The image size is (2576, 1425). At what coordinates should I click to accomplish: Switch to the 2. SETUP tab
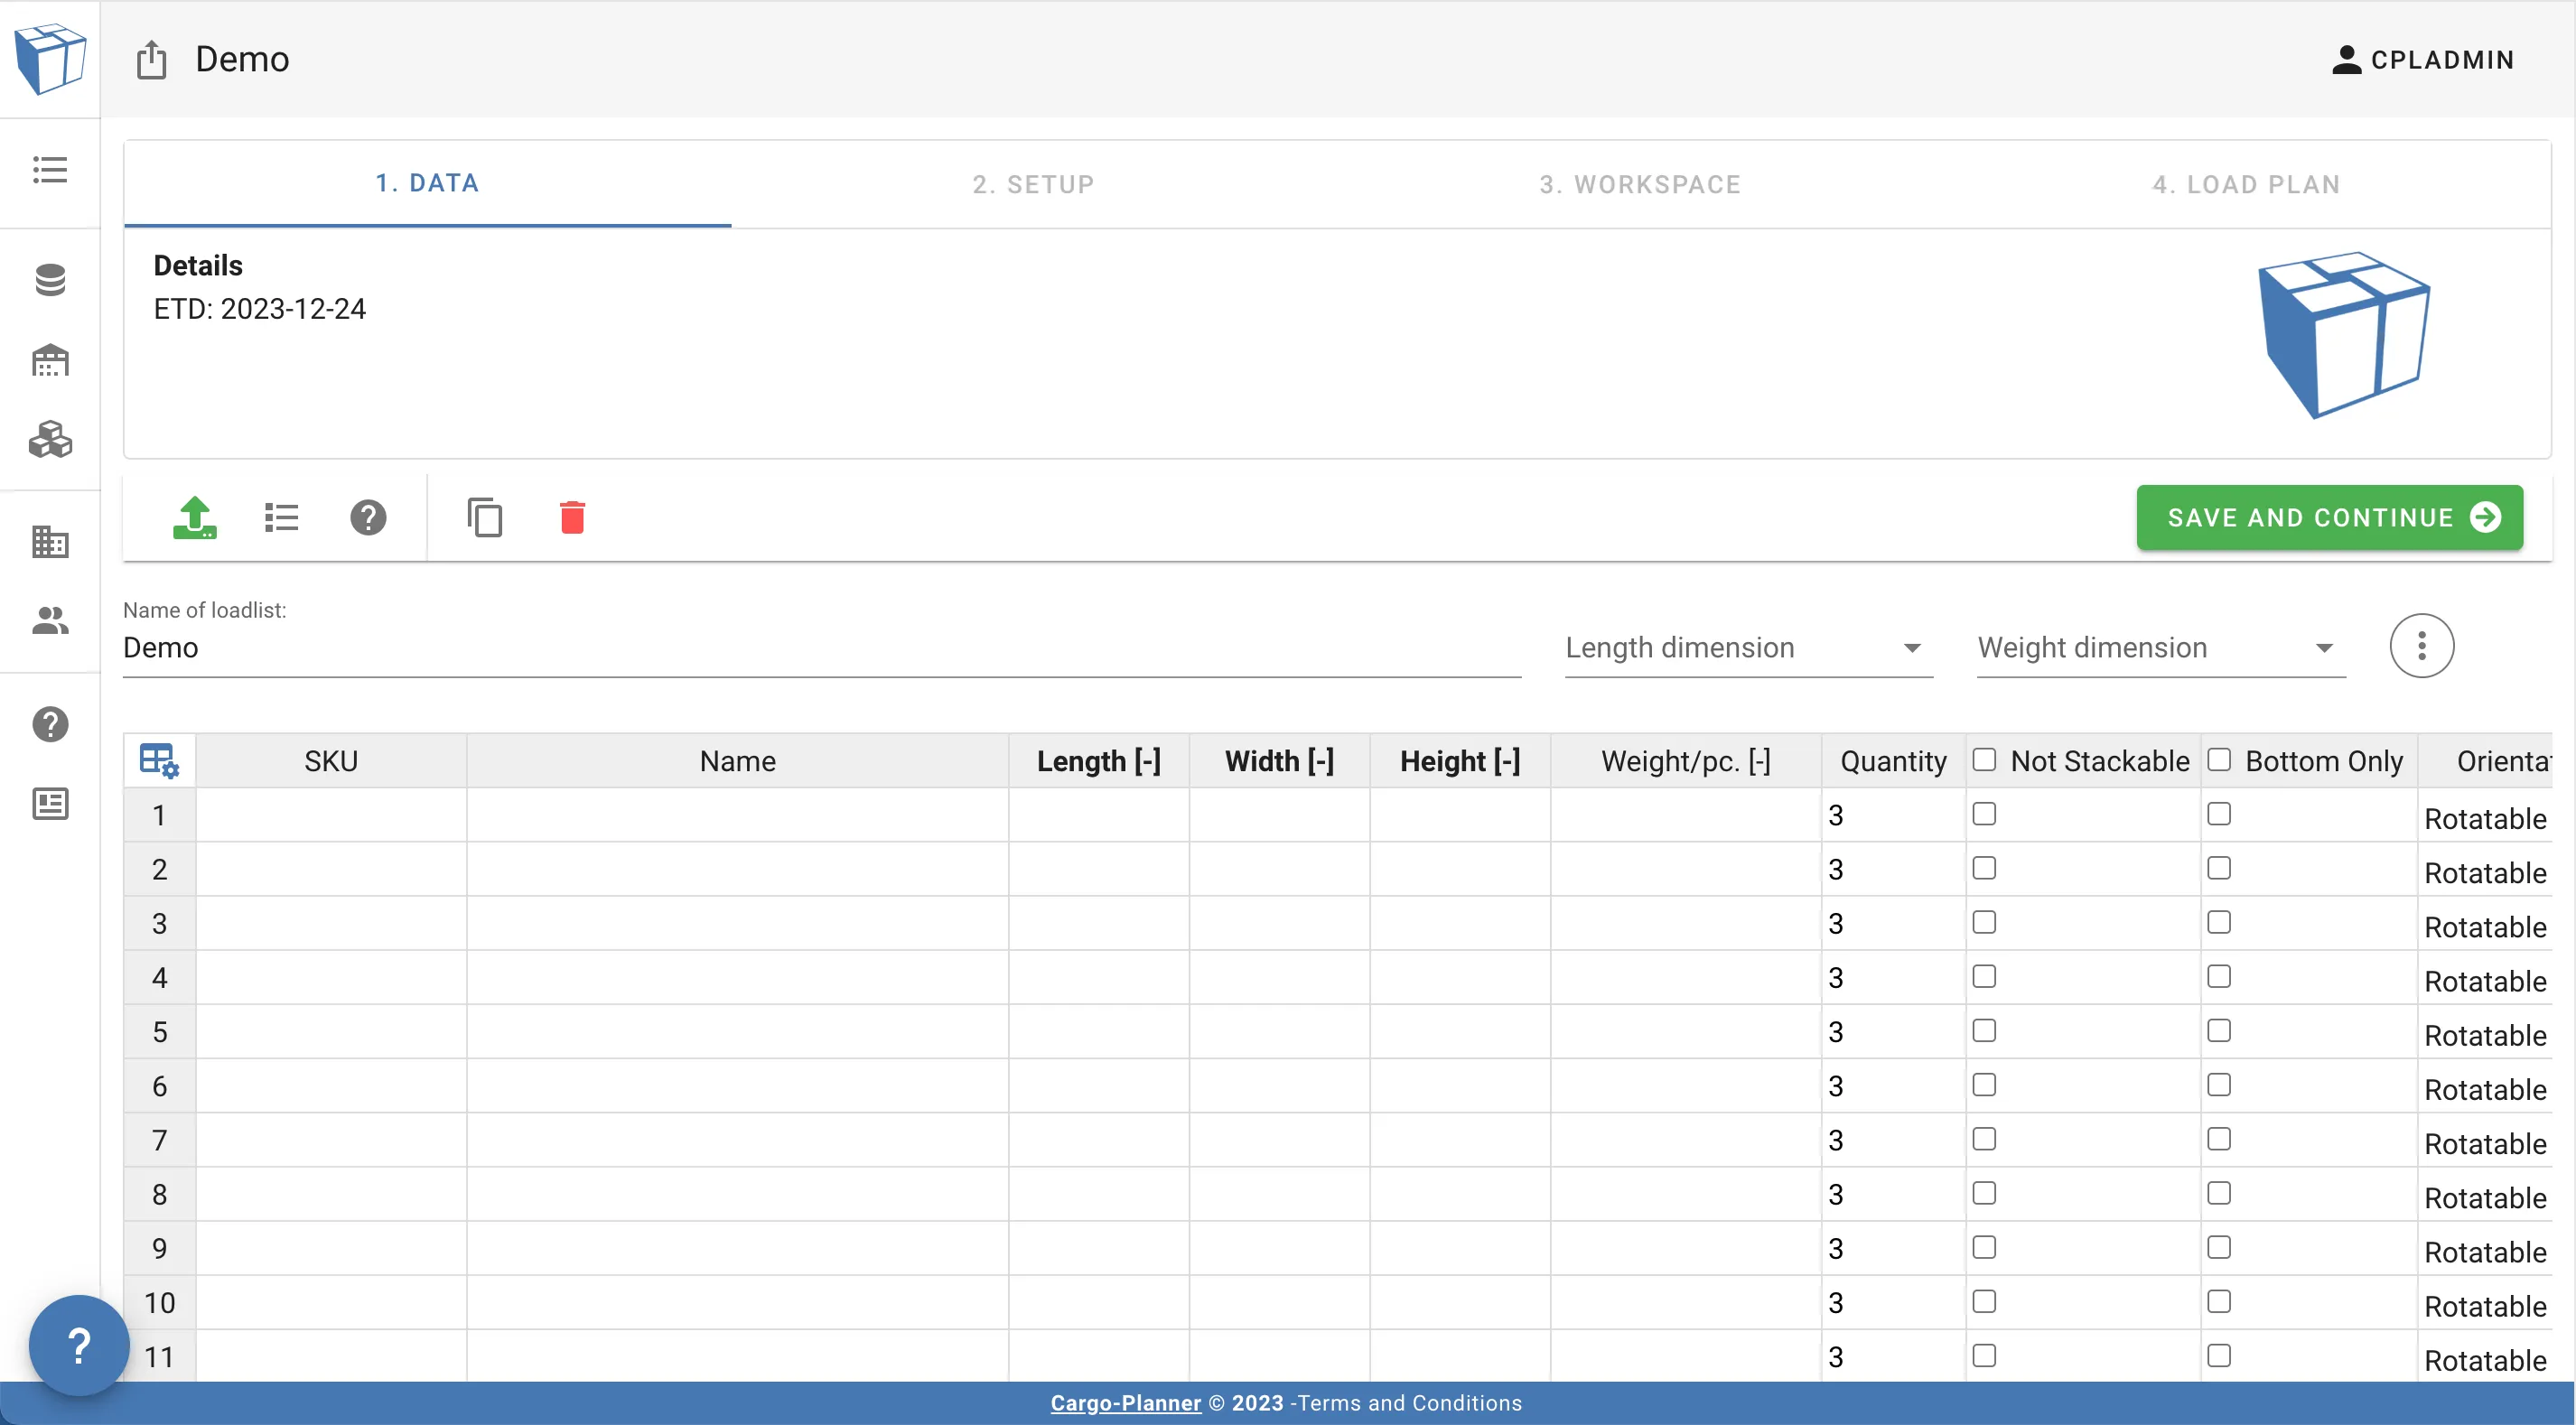(x=1033, y=182)
